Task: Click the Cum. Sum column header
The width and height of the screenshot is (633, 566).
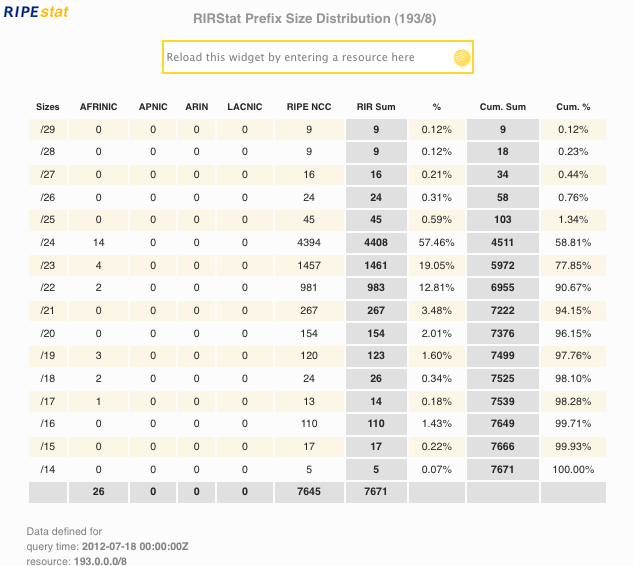Action: coord(503,107)
